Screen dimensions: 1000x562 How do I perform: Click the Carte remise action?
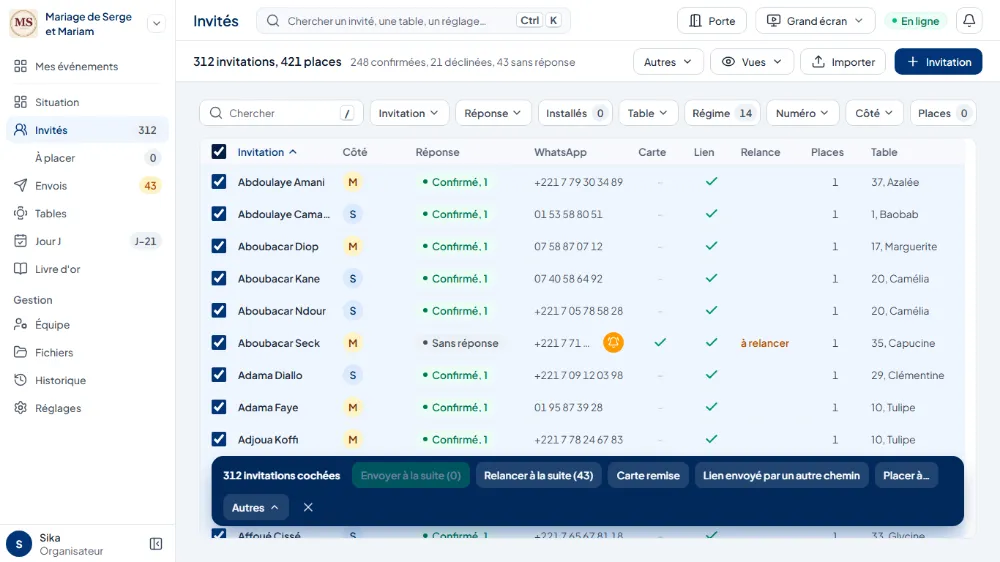[648, 475]
